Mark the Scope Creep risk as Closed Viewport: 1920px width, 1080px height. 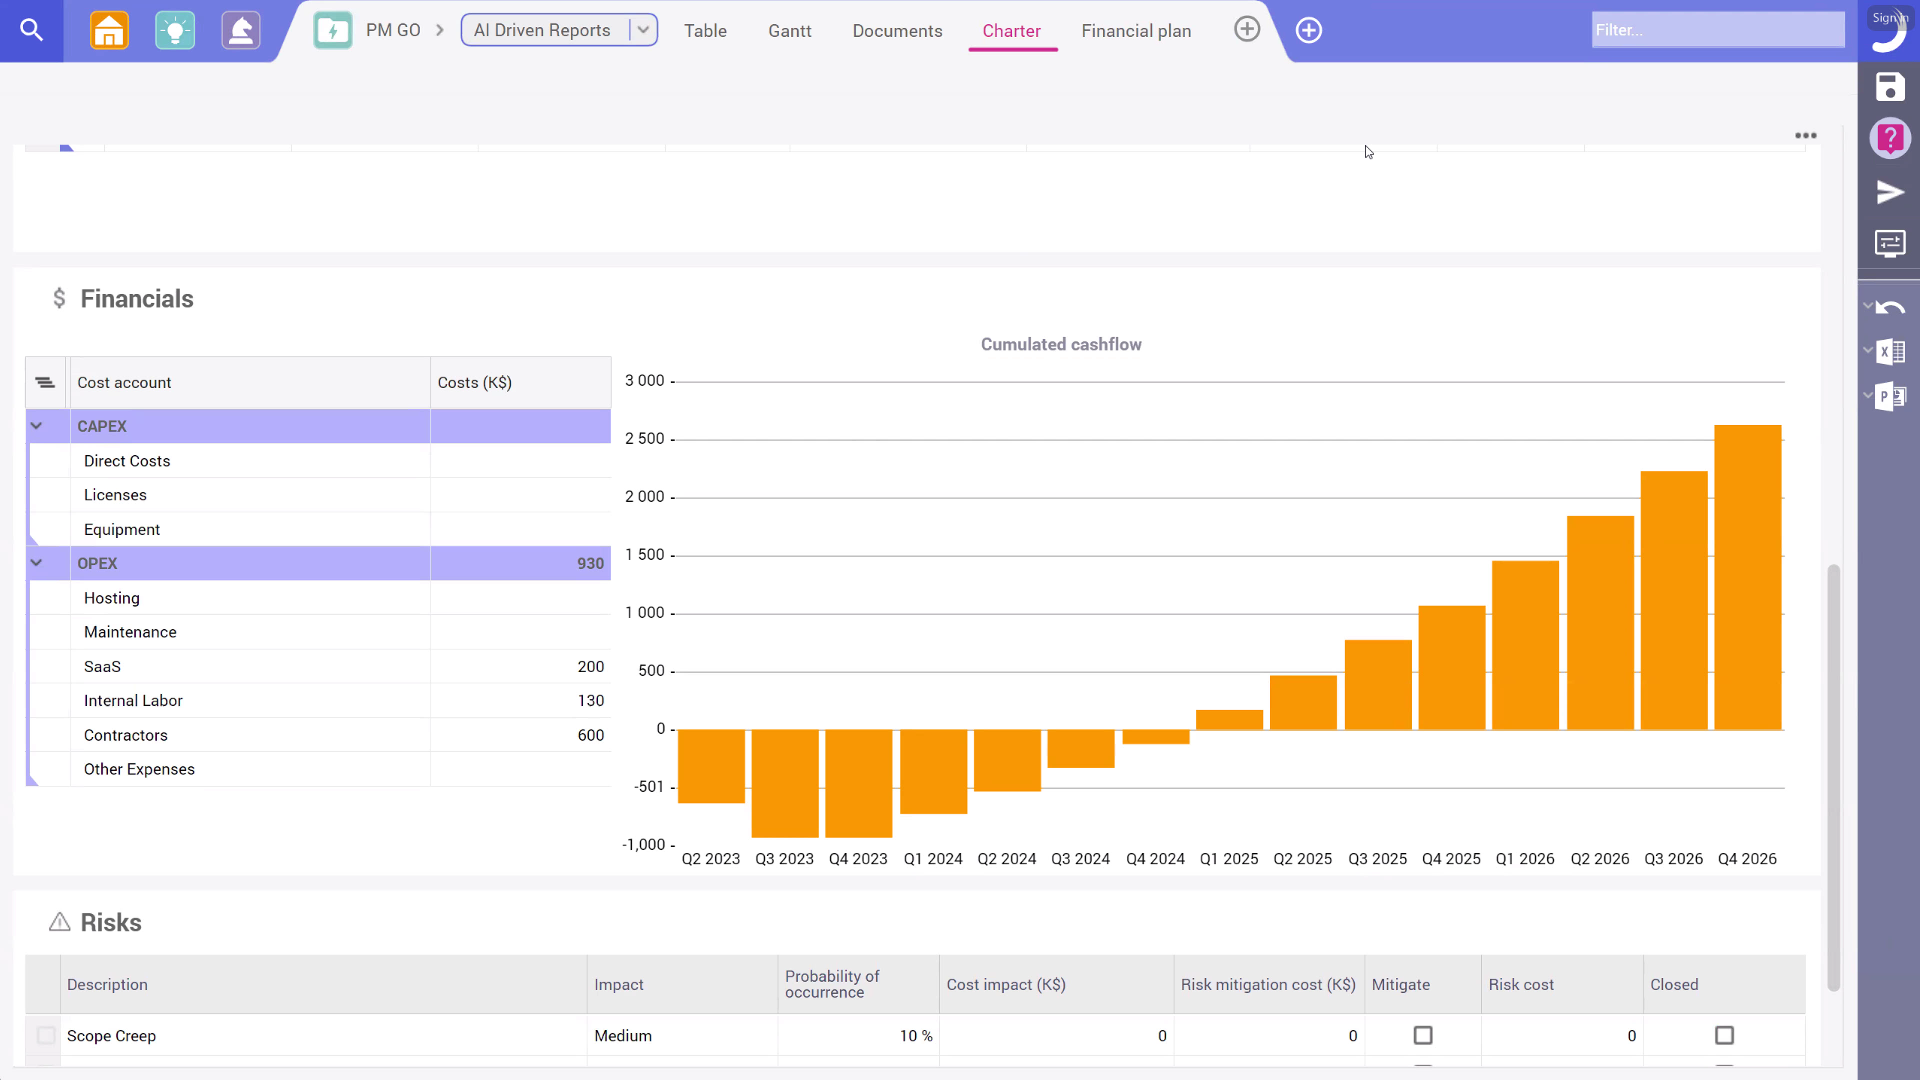[x=1723, y=1036]
